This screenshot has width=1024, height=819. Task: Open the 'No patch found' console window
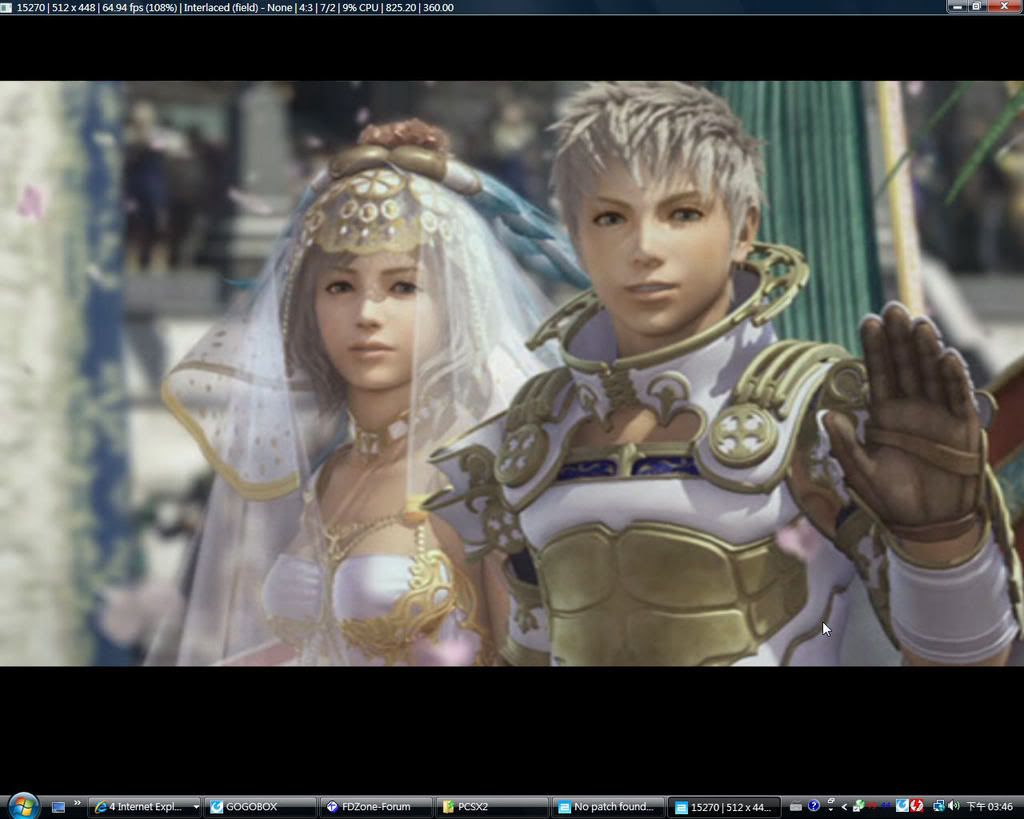[x=609, y=807]
